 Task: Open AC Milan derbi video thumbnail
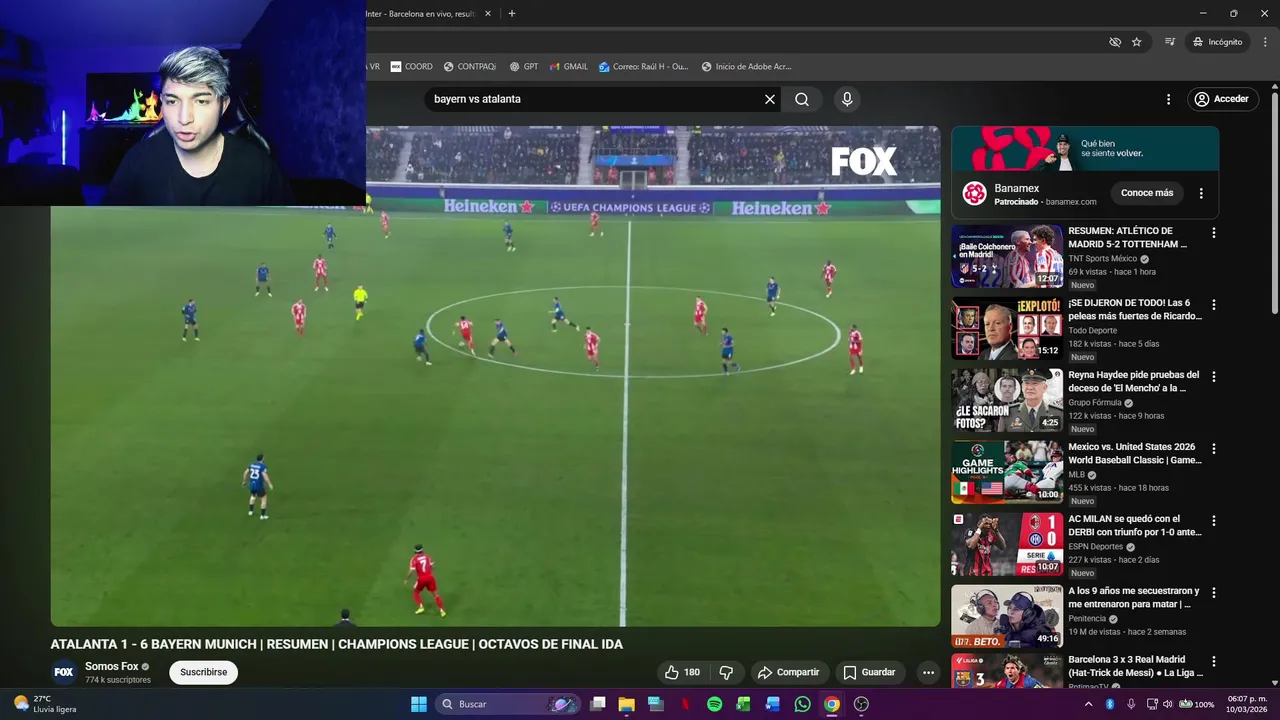click(1007, 544)
